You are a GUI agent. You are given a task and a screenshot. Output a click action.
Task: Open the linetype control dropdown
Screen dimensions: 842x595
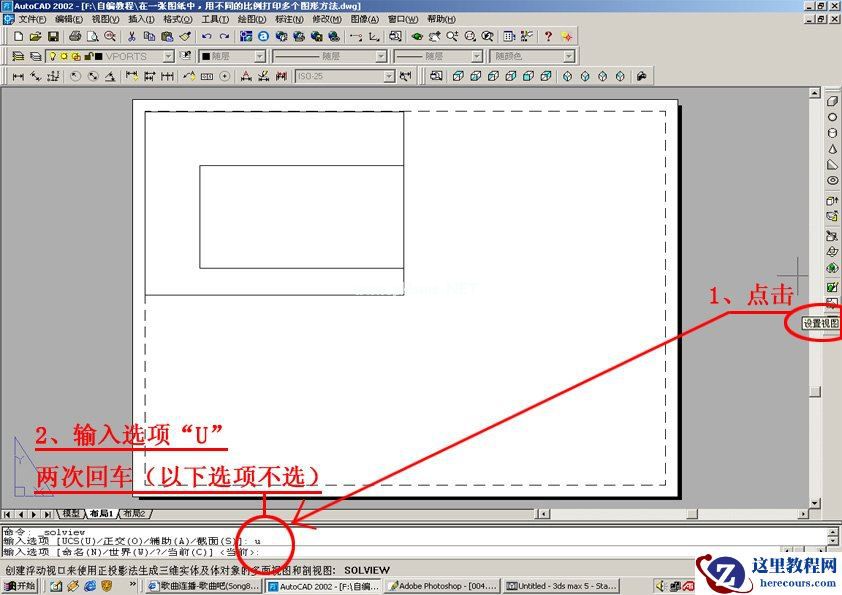tap(381, 56)
